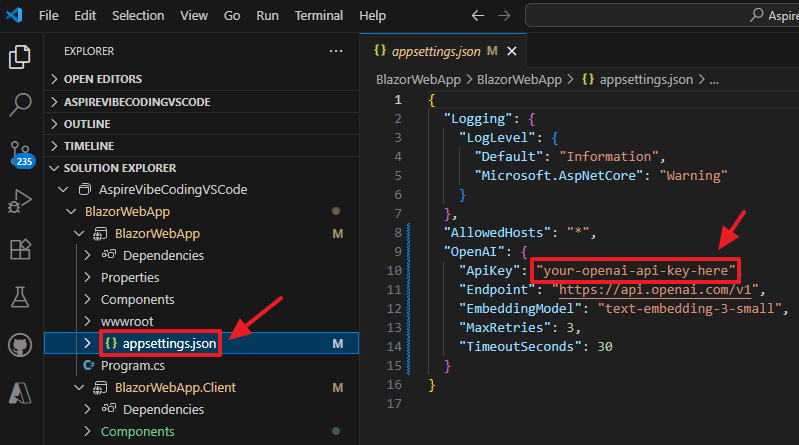
Task: Click the Program.cs C# file icon
Action: (89, 365)
